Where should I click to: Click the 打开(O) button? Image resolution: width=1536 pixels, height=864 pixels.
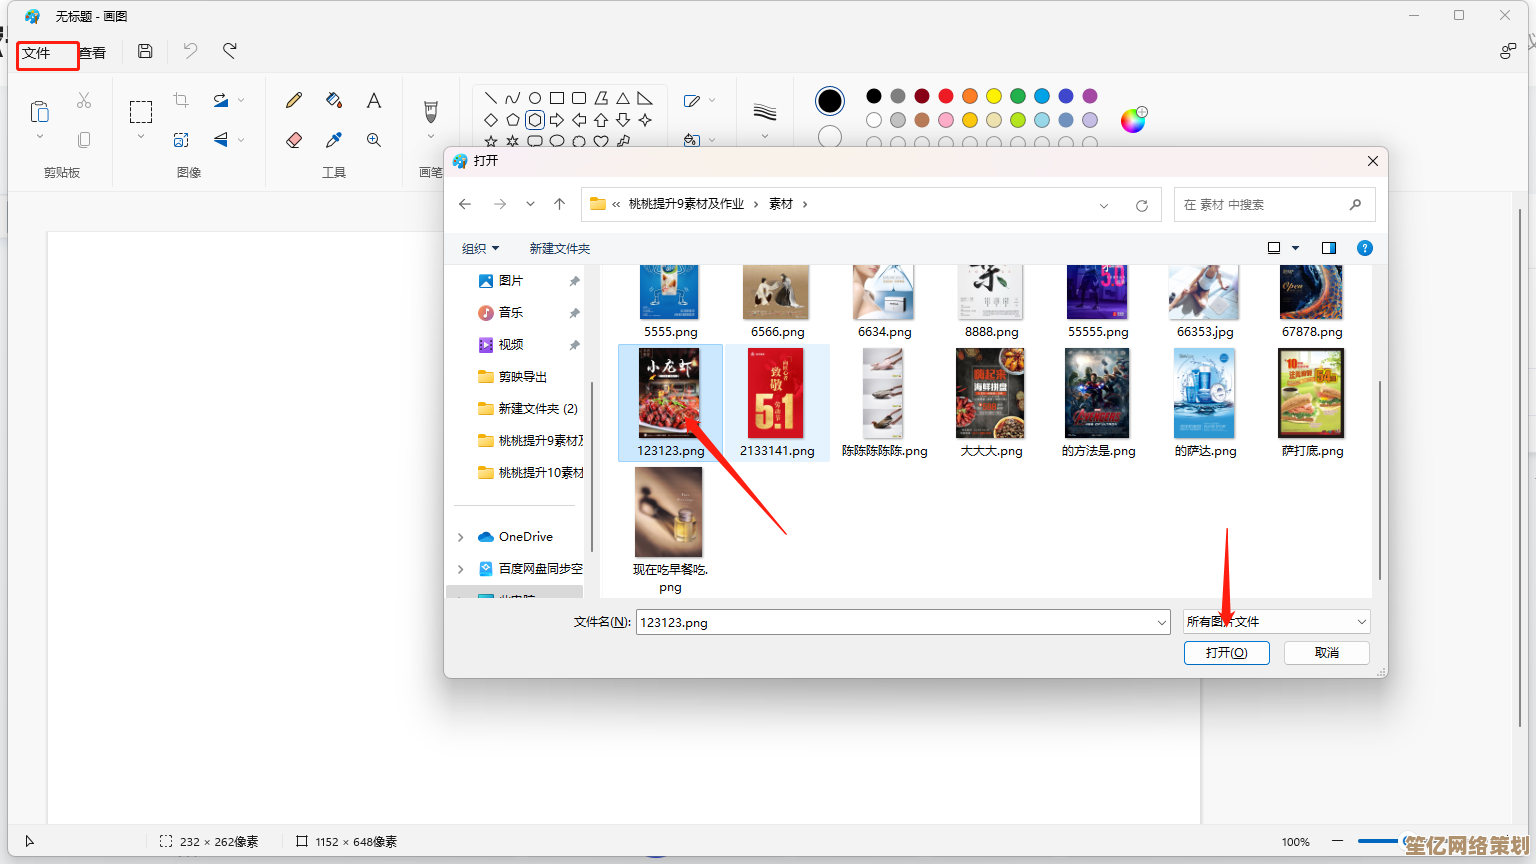(1226, 652)
